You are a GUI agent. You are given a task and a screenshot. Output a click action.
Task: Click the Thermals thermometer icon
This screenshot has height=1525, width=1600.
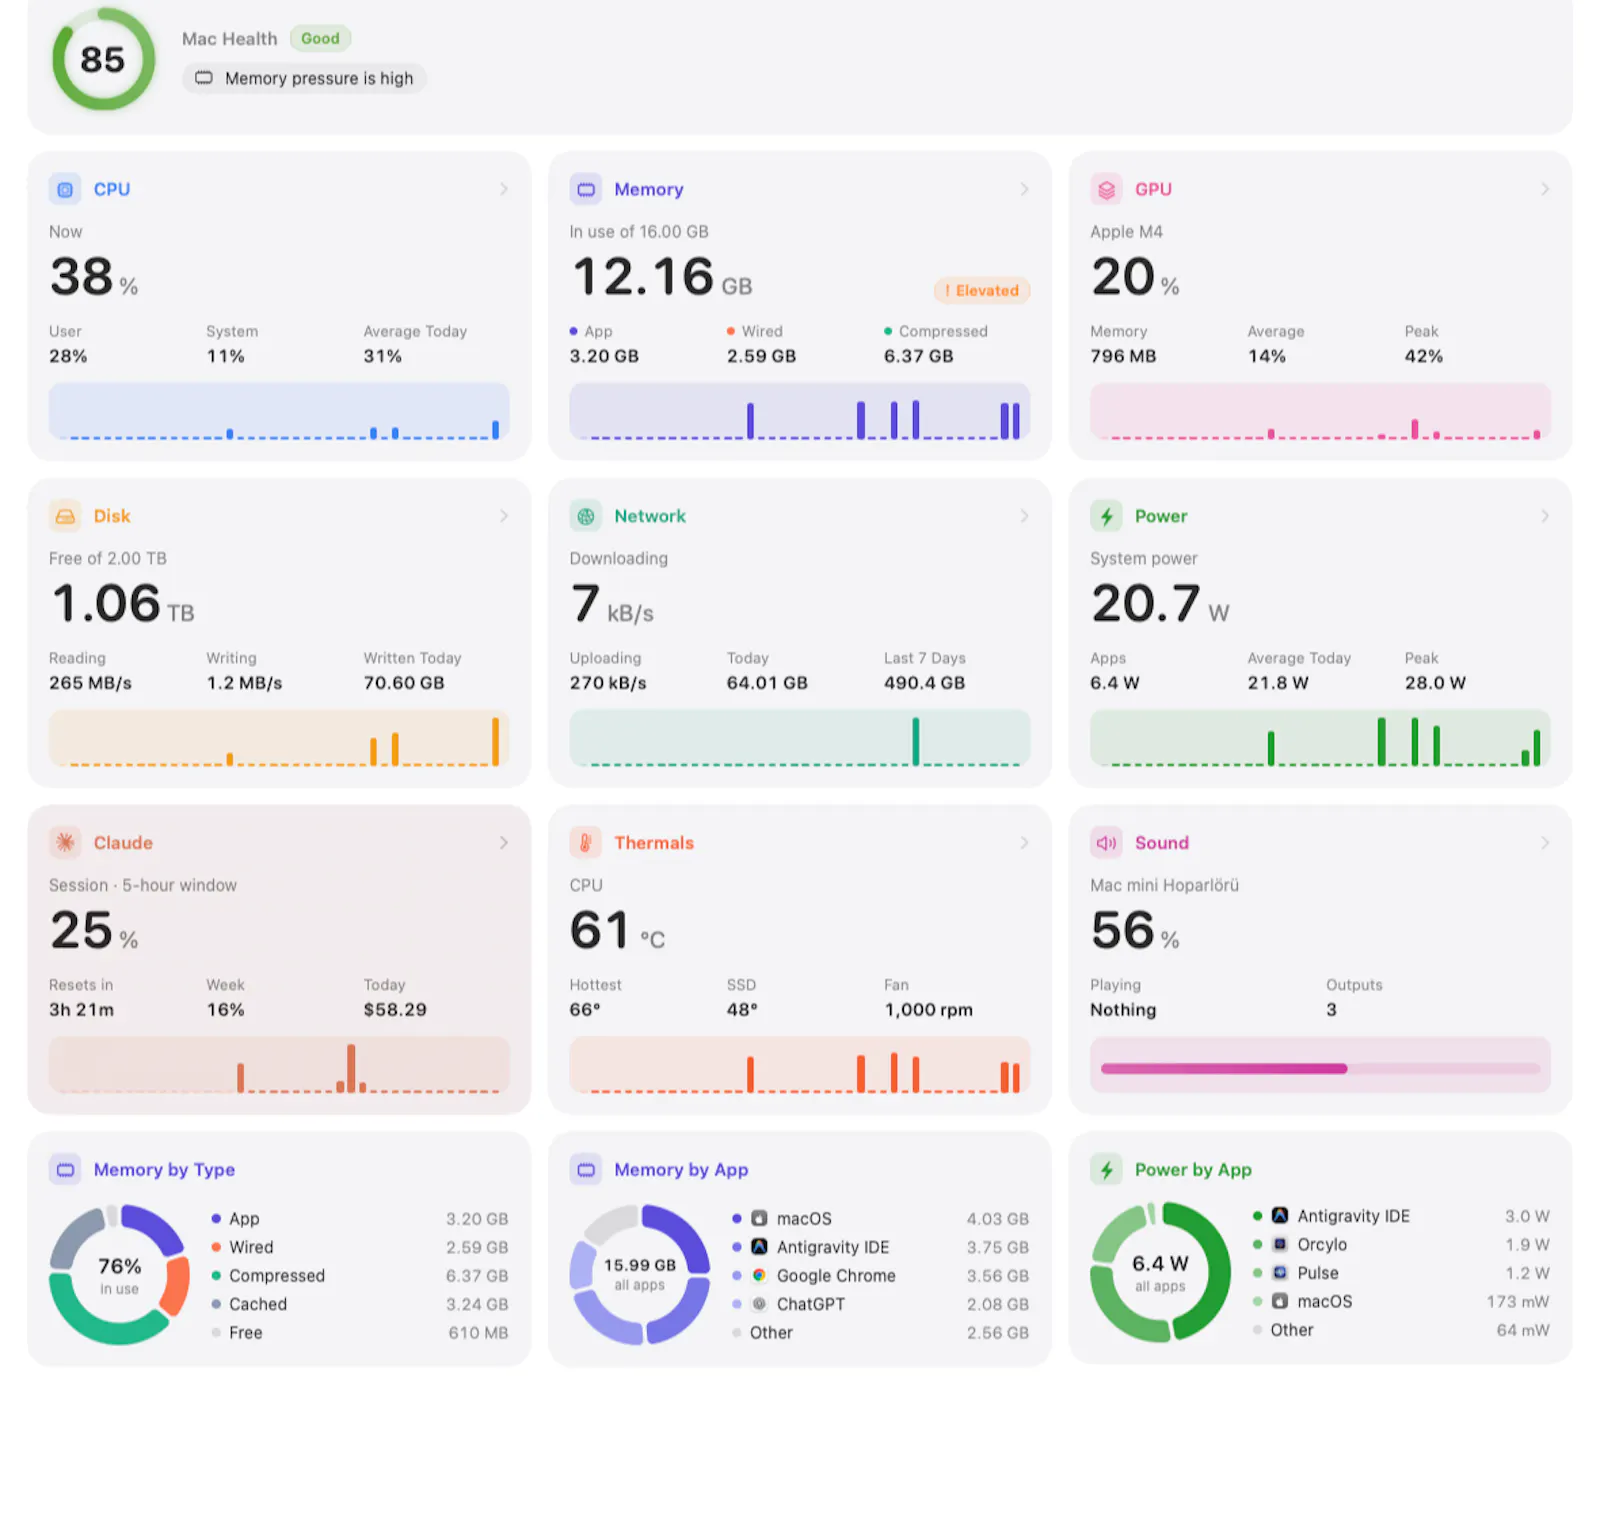coord(586,843)
